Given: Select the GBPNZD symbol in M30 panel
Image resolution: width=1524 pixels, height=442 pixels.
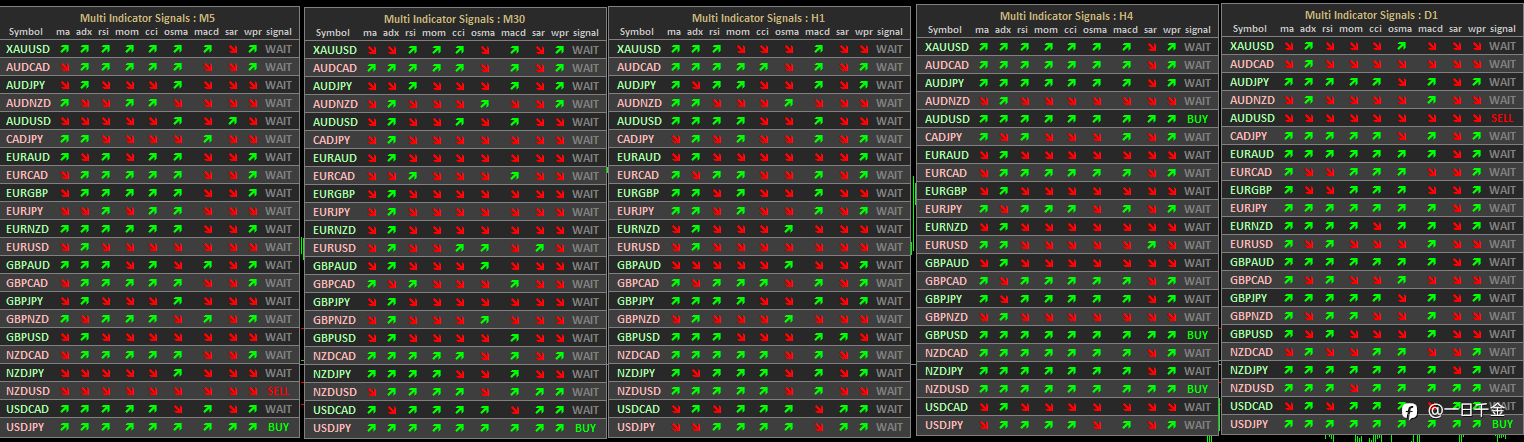Looking at the screenshot, I should [x=334, y=320].
